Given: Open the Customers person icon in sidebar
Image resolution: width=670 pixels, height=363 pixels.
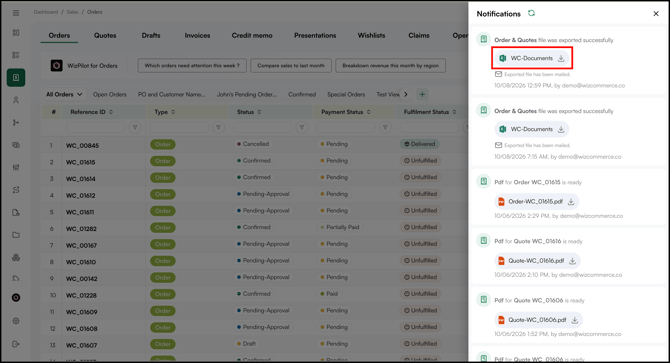Looking at the screenshot, I should tap(16, 100).
